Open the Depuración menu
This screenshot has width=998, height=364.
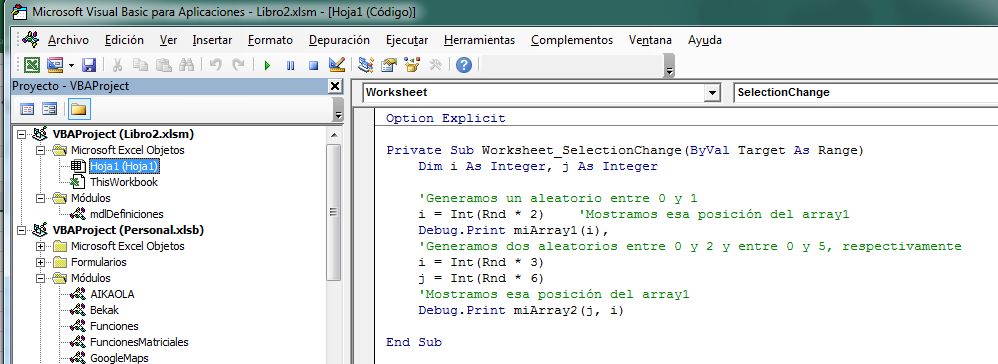click(339, 40)
